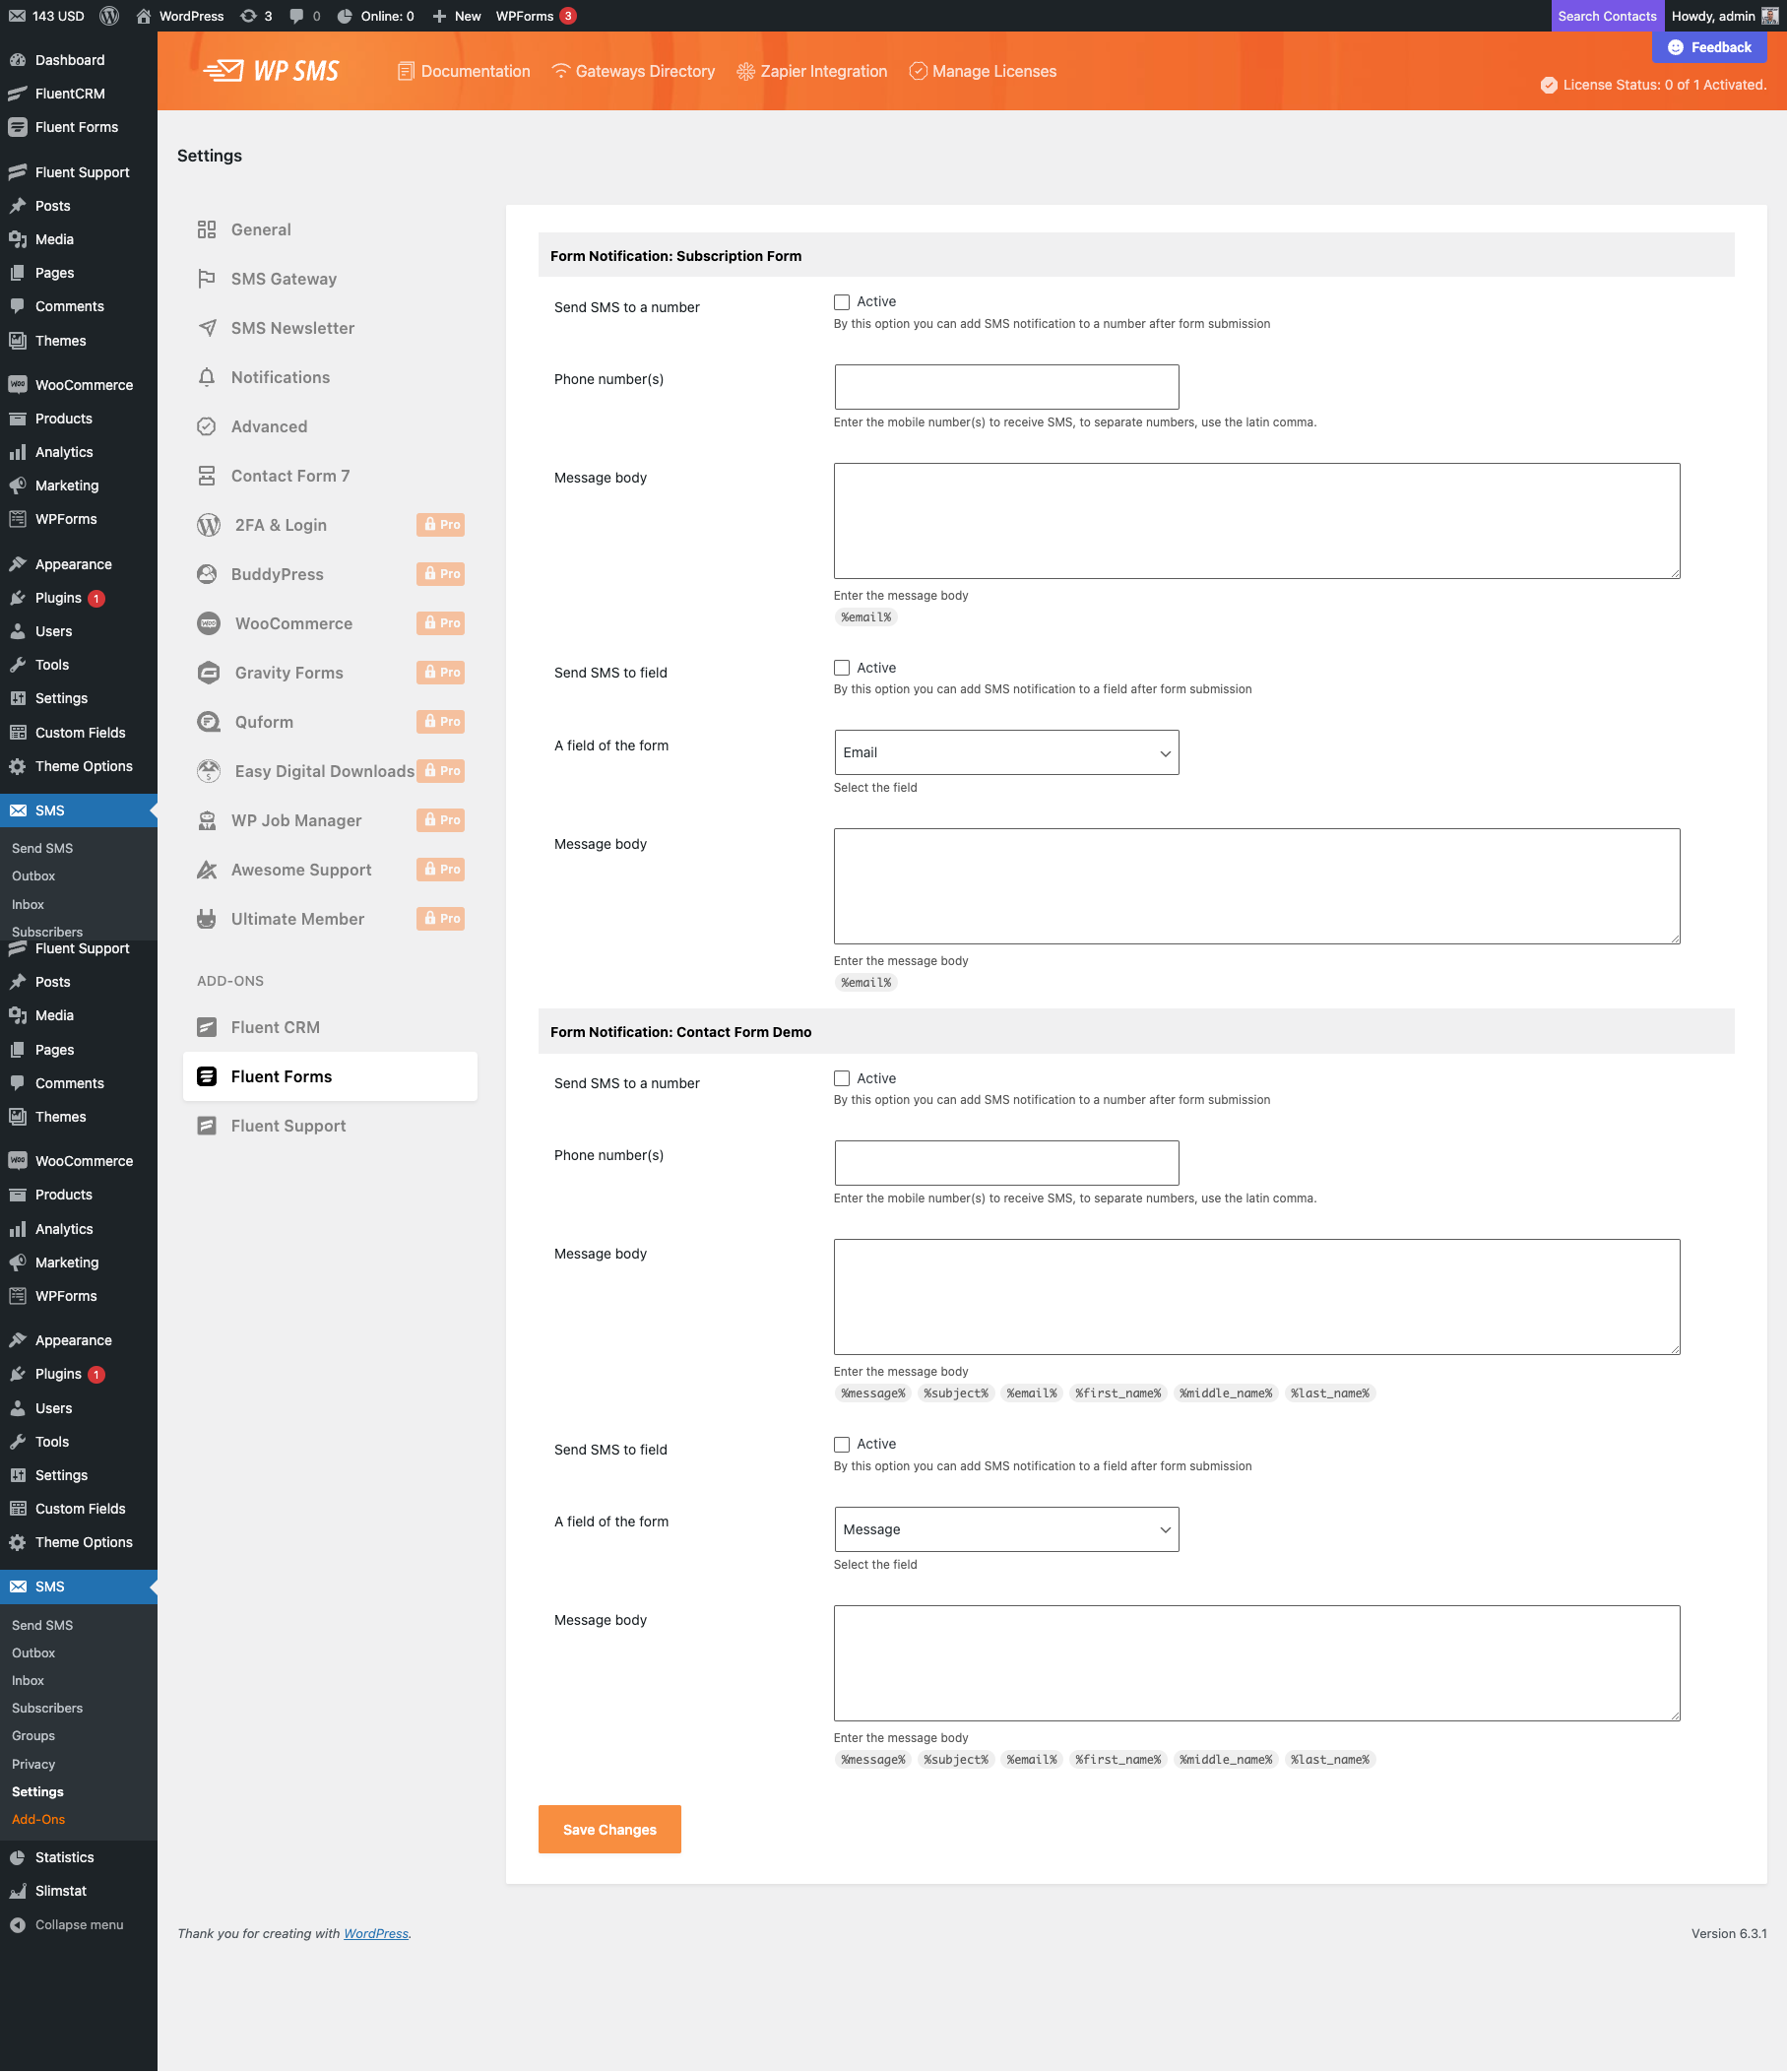Open Groups under the SMS menu
This screenshot has width=1787, height=2072.
(x=33, y=1736)
